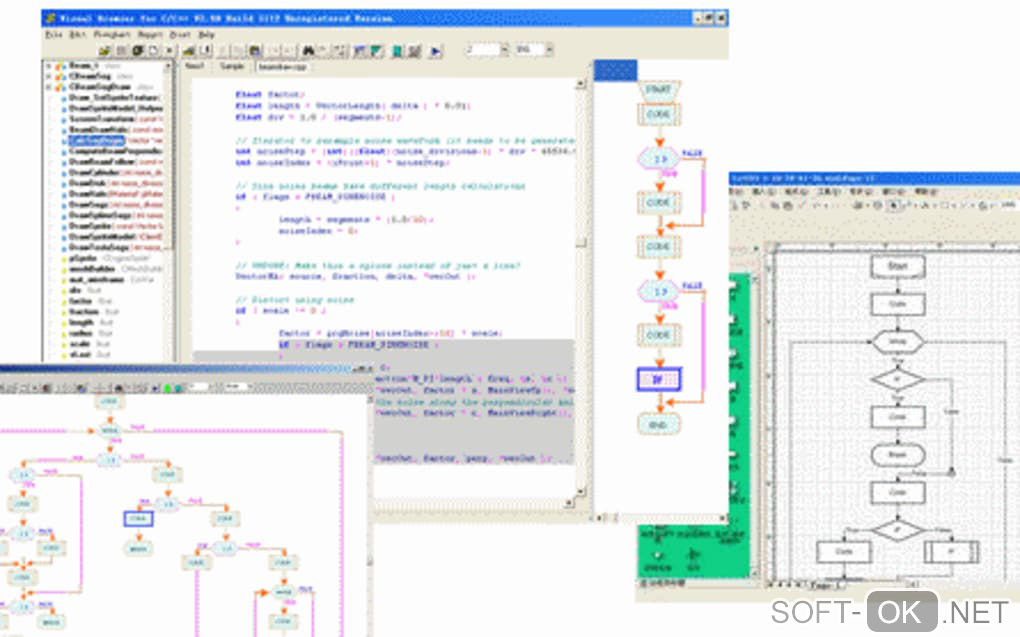The height and width of the screenshot is (637, 1020).
Task: Click the code editor scroll up arrow
Action: pyautogui.click(x=580, y=84)
